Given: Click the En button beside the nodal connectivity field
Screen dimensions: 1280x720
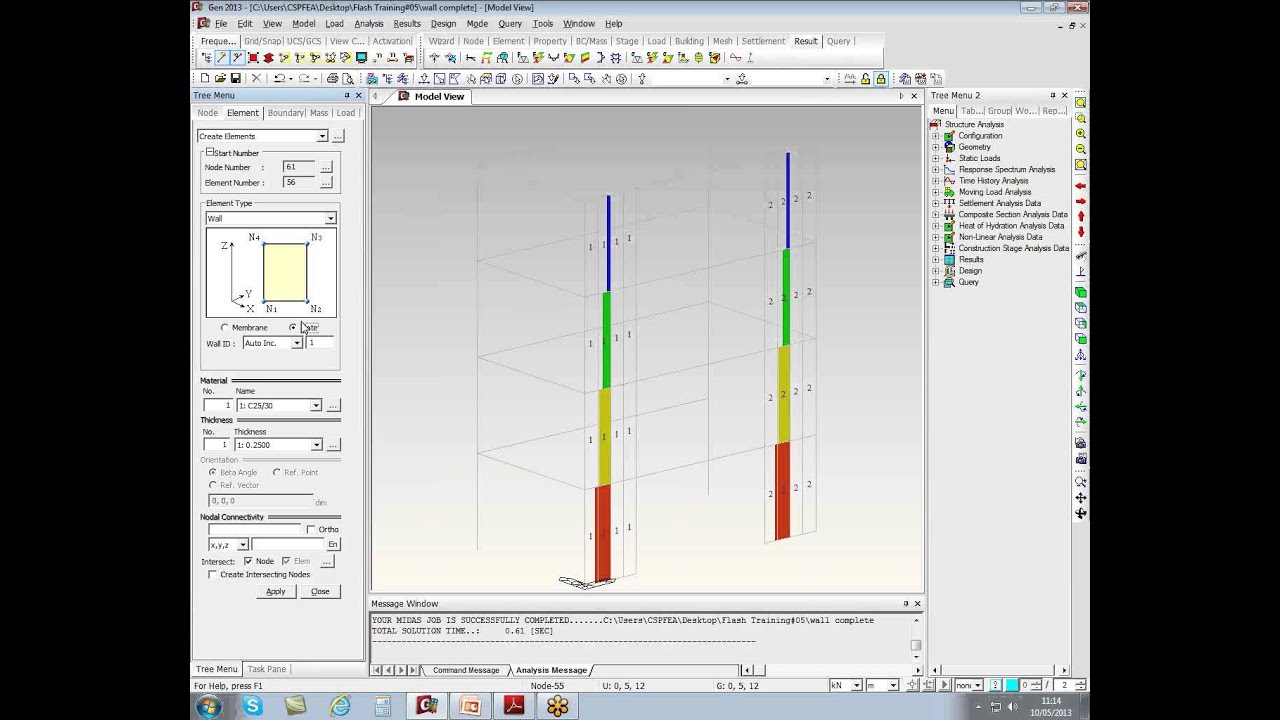Looking at the screenshot, I should pos(333,545).
